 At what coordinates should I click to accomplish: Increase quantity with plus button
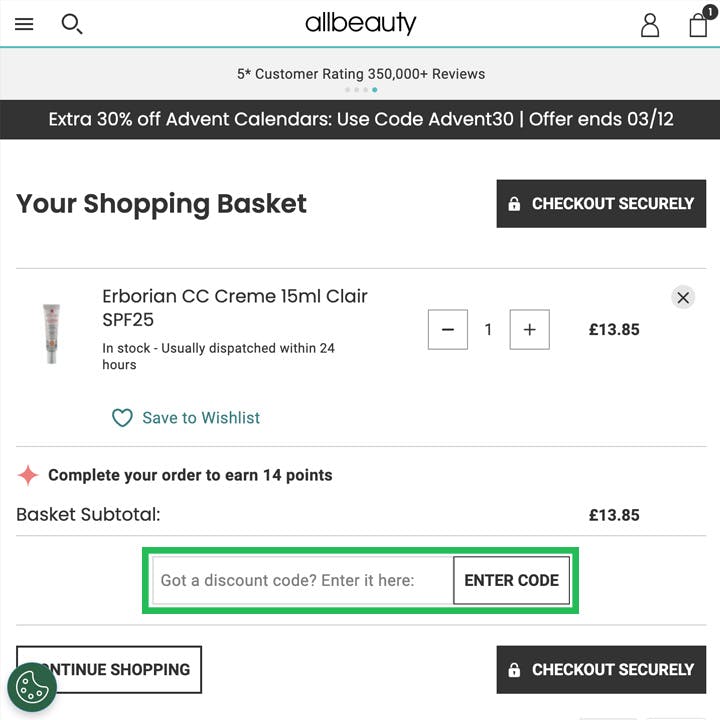530,330
